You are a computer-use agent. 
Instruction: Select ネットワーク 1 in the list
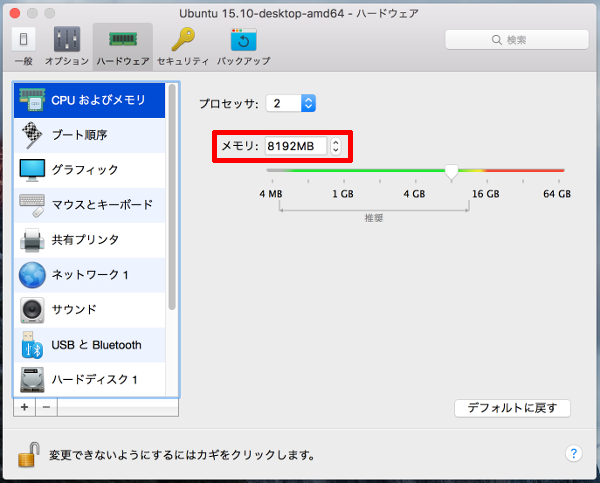(90, 275)
